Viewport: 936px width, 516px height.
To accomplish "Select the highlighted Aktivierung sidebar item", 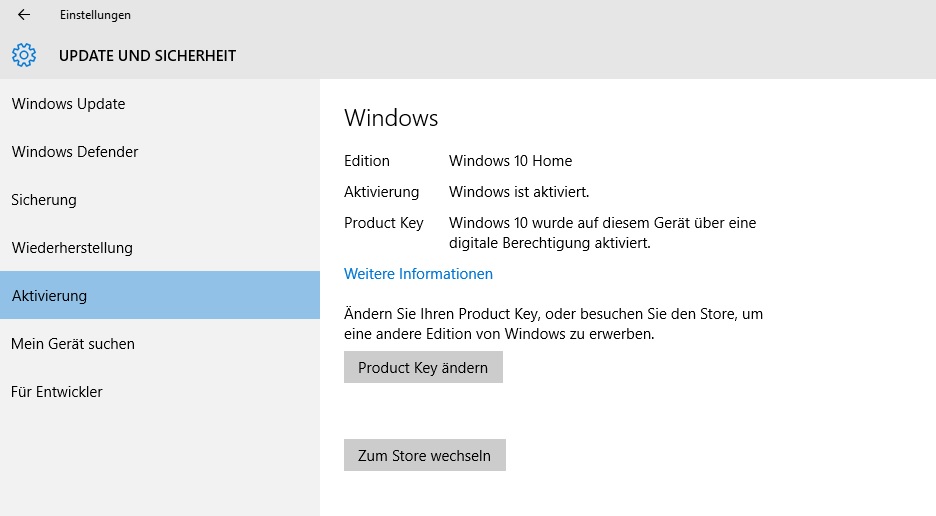I will pyautogui.click(x=50, y=296).
